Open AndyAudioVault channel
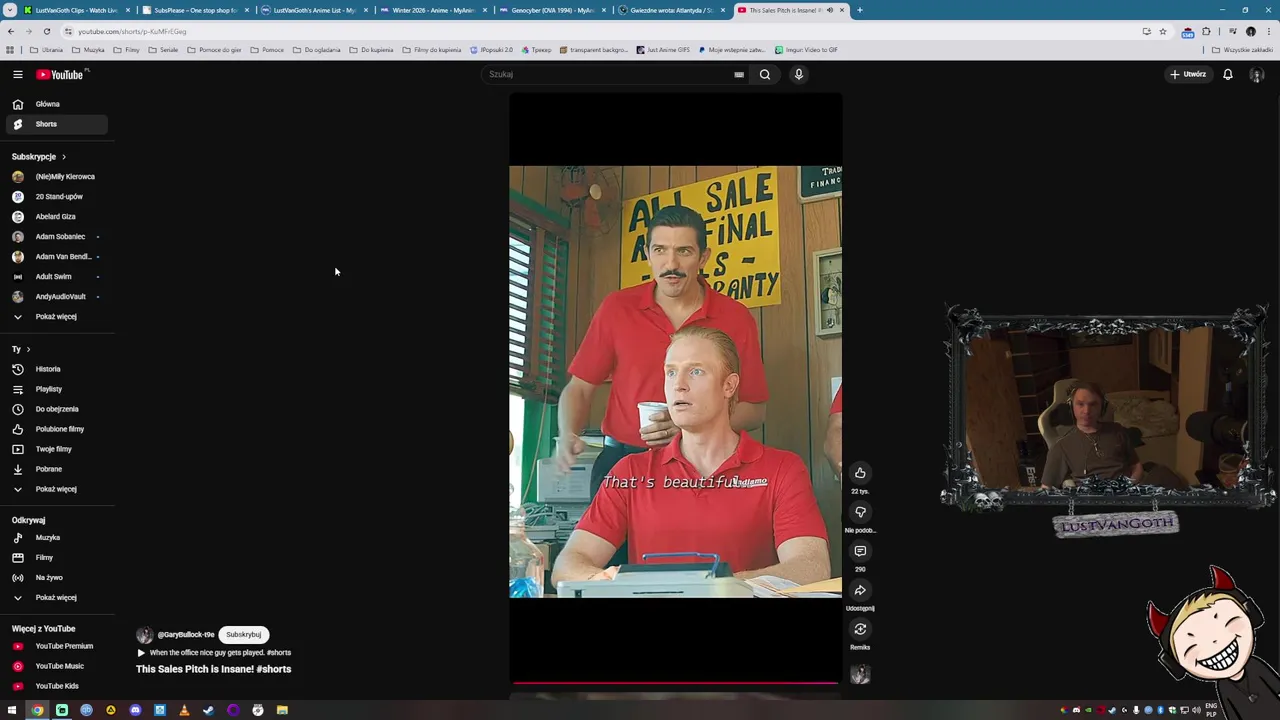The image size is (1280, 720). point(55,297)
